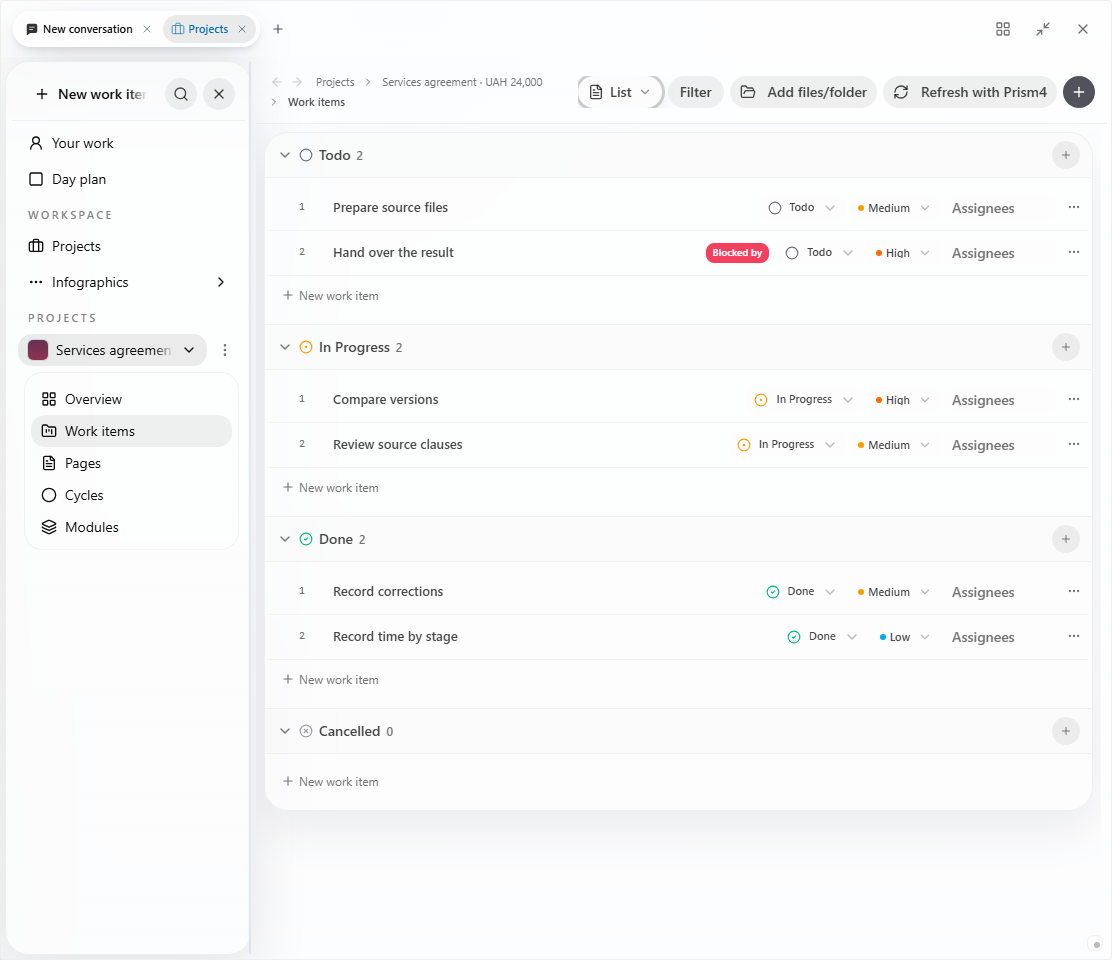The width and height of the screenshot is (1112, 960).
Task: Click Projects in the breadcrumb
Action: coord(335,82)
